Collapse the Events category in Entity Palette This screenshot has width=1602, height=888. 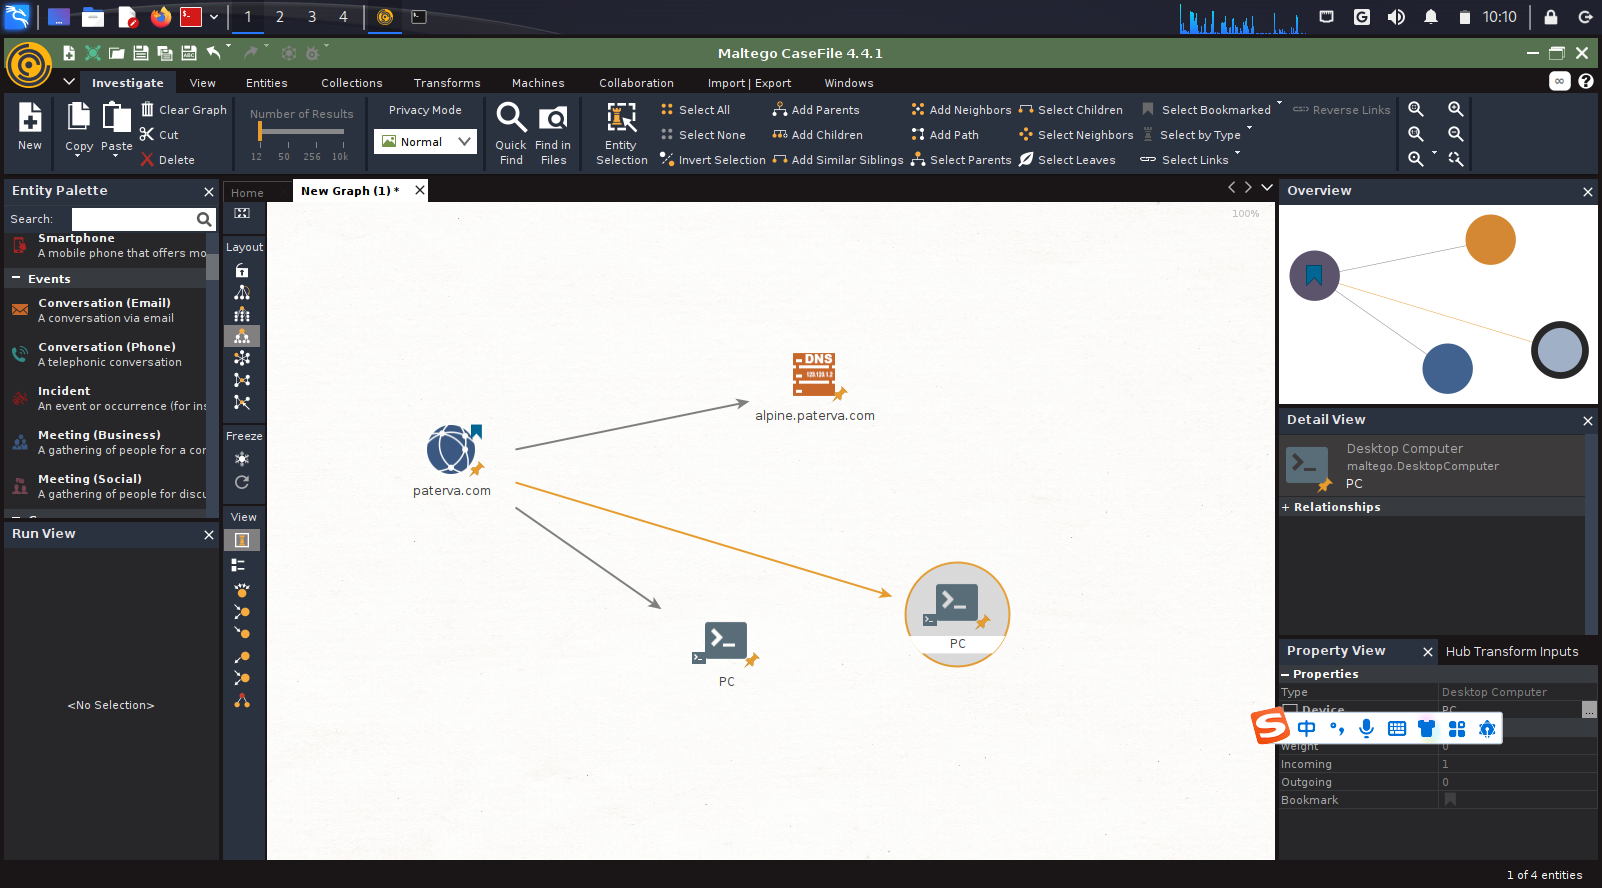pos(16,278)
